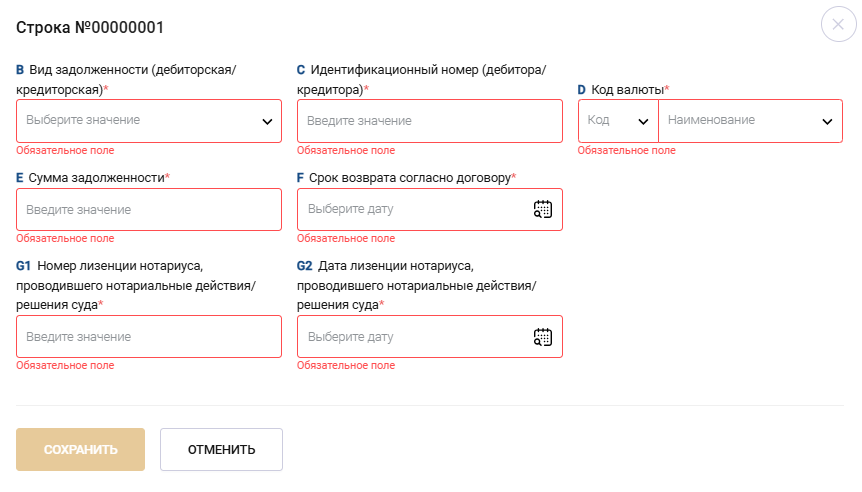
Task: Click into the Сумма задолженности input
Action: pos(148,210)
